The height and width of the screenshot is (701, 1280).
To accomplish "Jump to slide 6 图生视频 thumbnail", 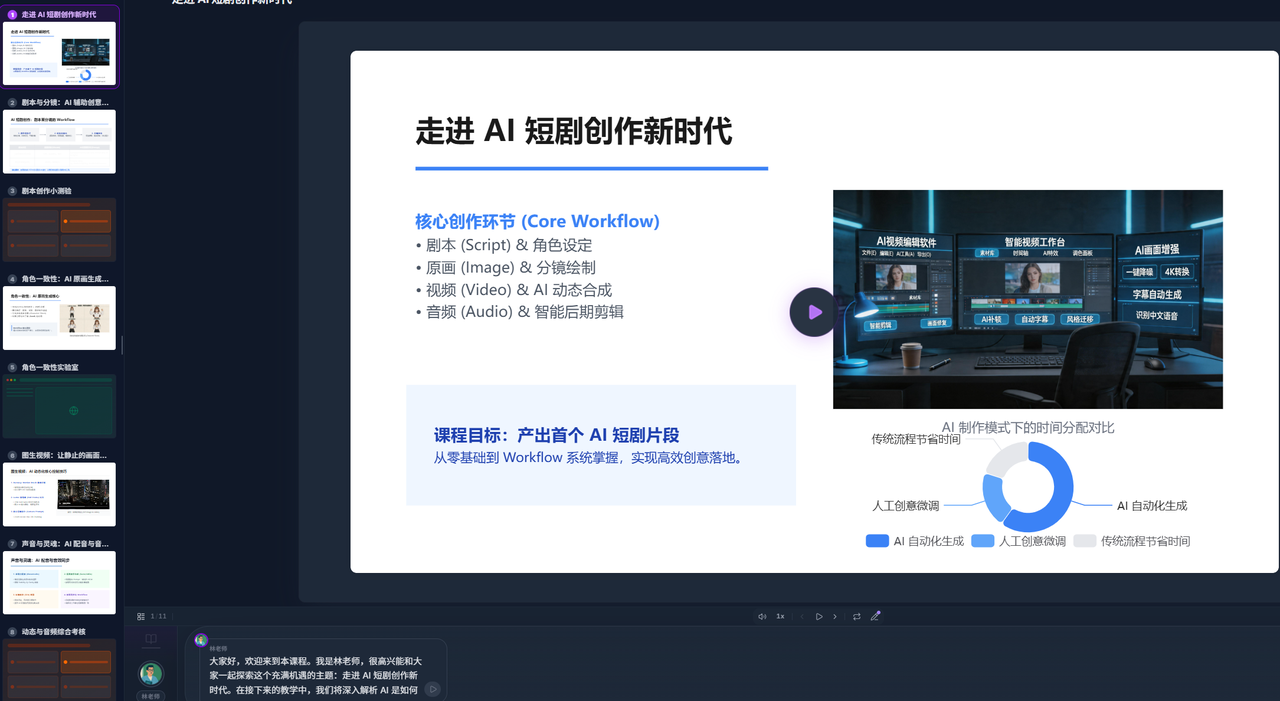I will (x=60, y=494).
